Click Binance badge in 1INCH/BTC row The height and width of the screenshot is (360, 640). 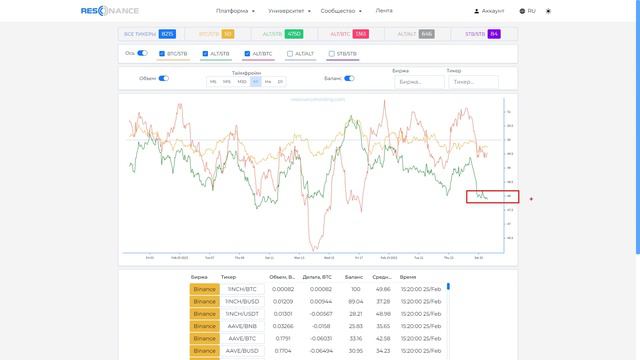click(x=204, y=289)
